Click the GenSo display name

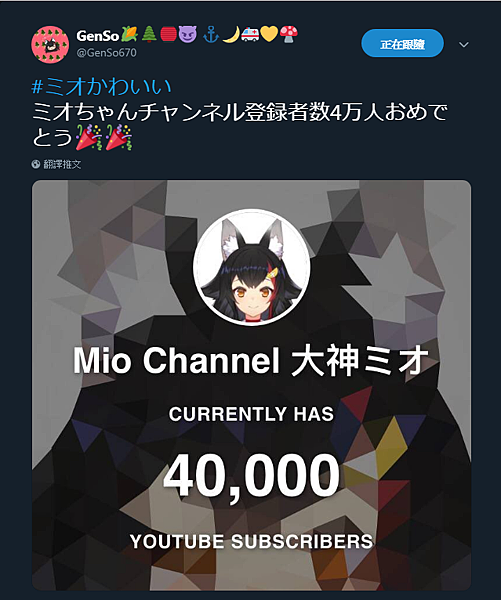pos(98,35)
